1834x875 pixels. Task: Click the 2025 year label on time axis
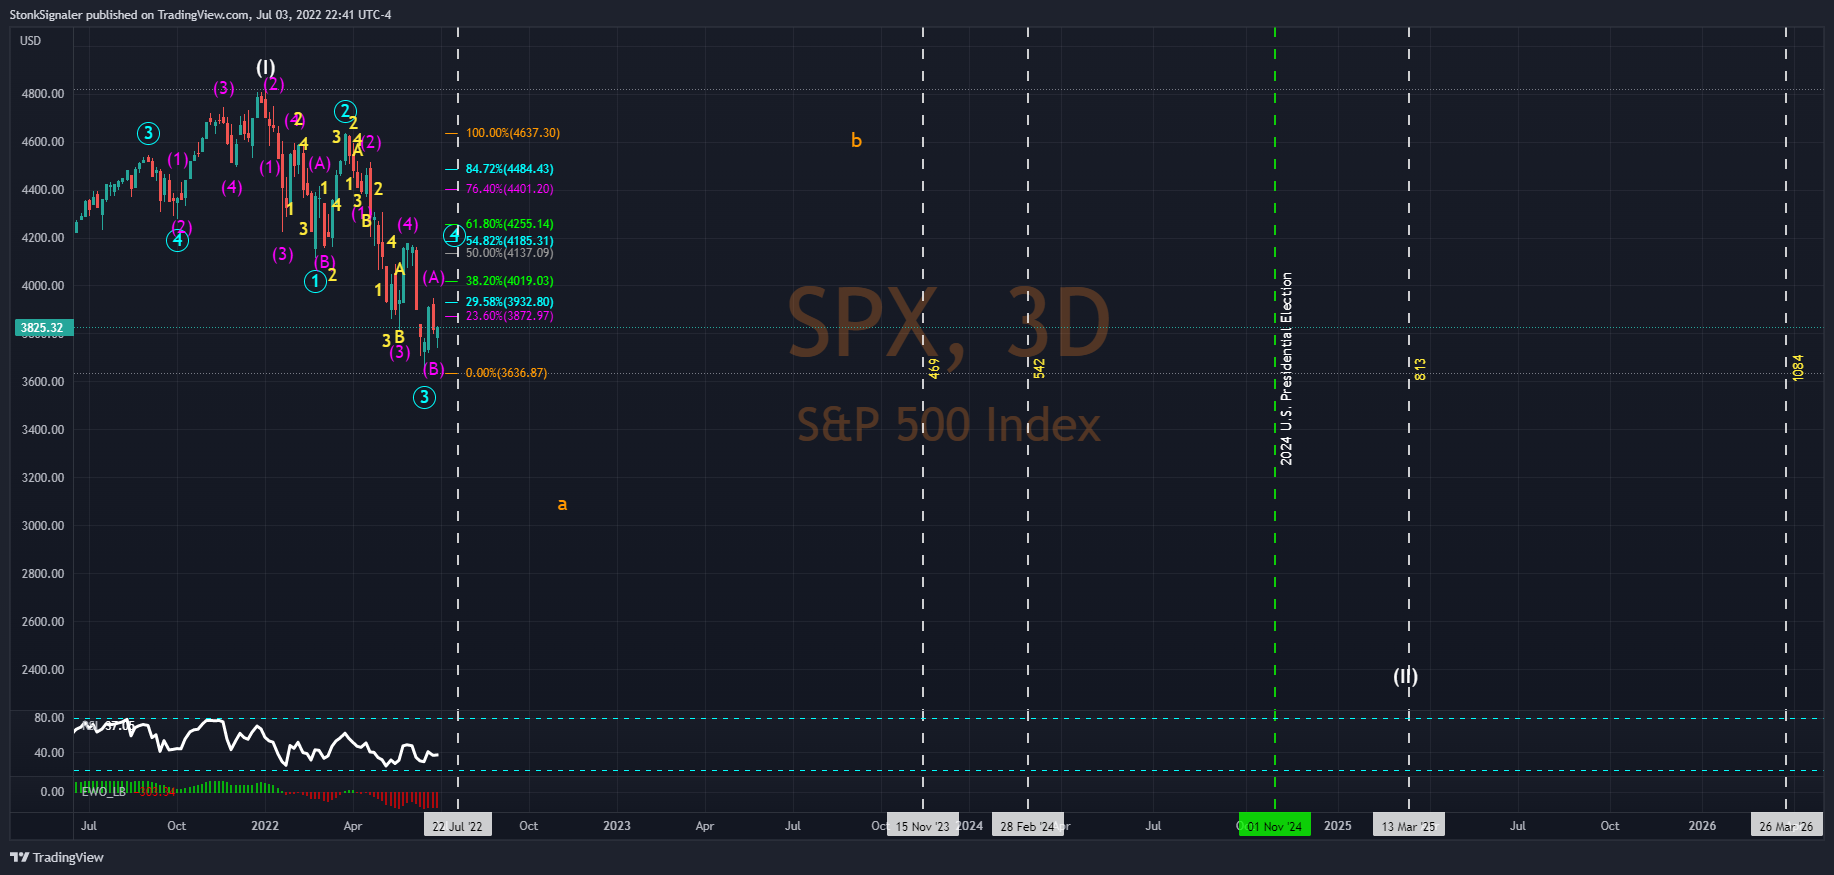click(x=1338, y=826)
